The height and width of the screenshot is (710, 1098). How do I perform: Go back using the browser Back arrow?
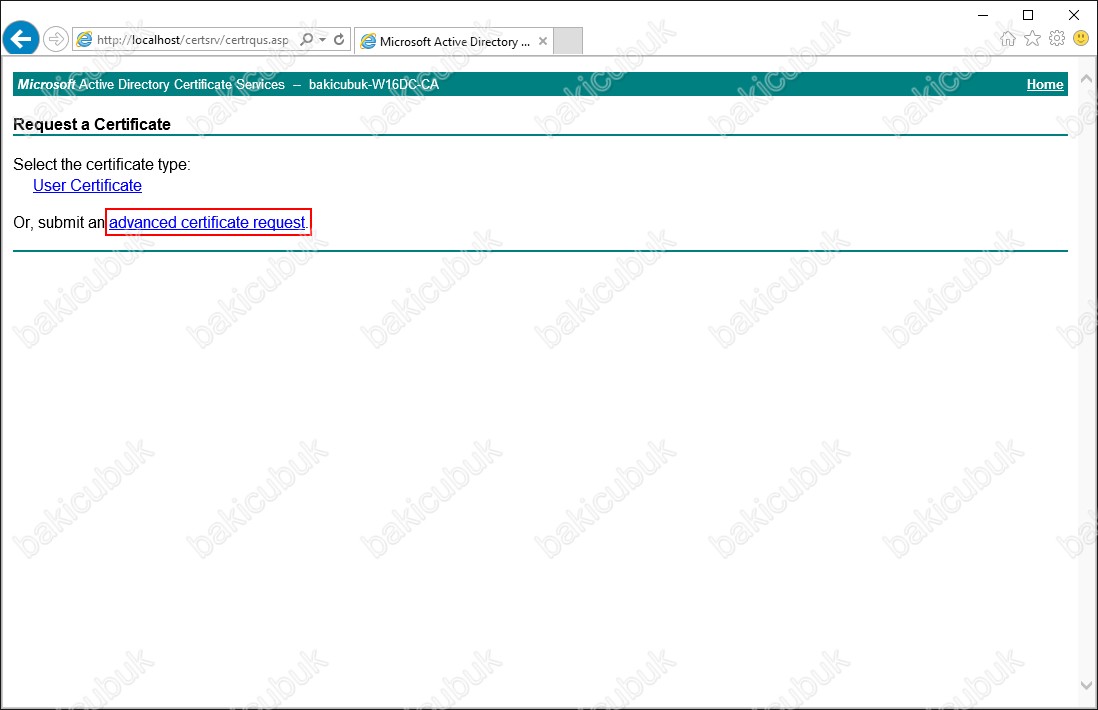coord(21,39)
